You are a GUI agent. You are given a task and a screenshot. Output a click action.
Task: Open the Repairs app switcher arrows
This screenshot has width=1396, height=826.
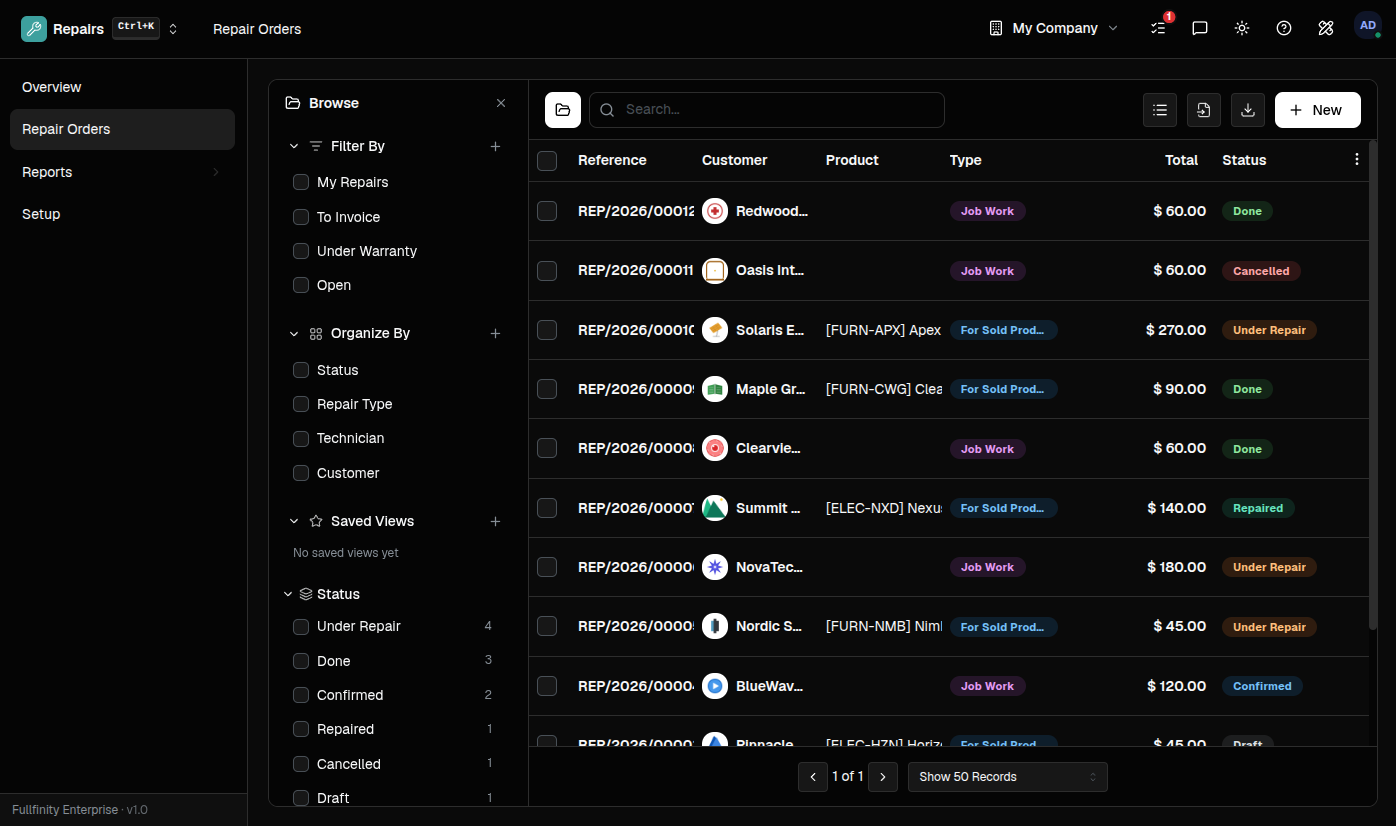click(x=173, y=29)
